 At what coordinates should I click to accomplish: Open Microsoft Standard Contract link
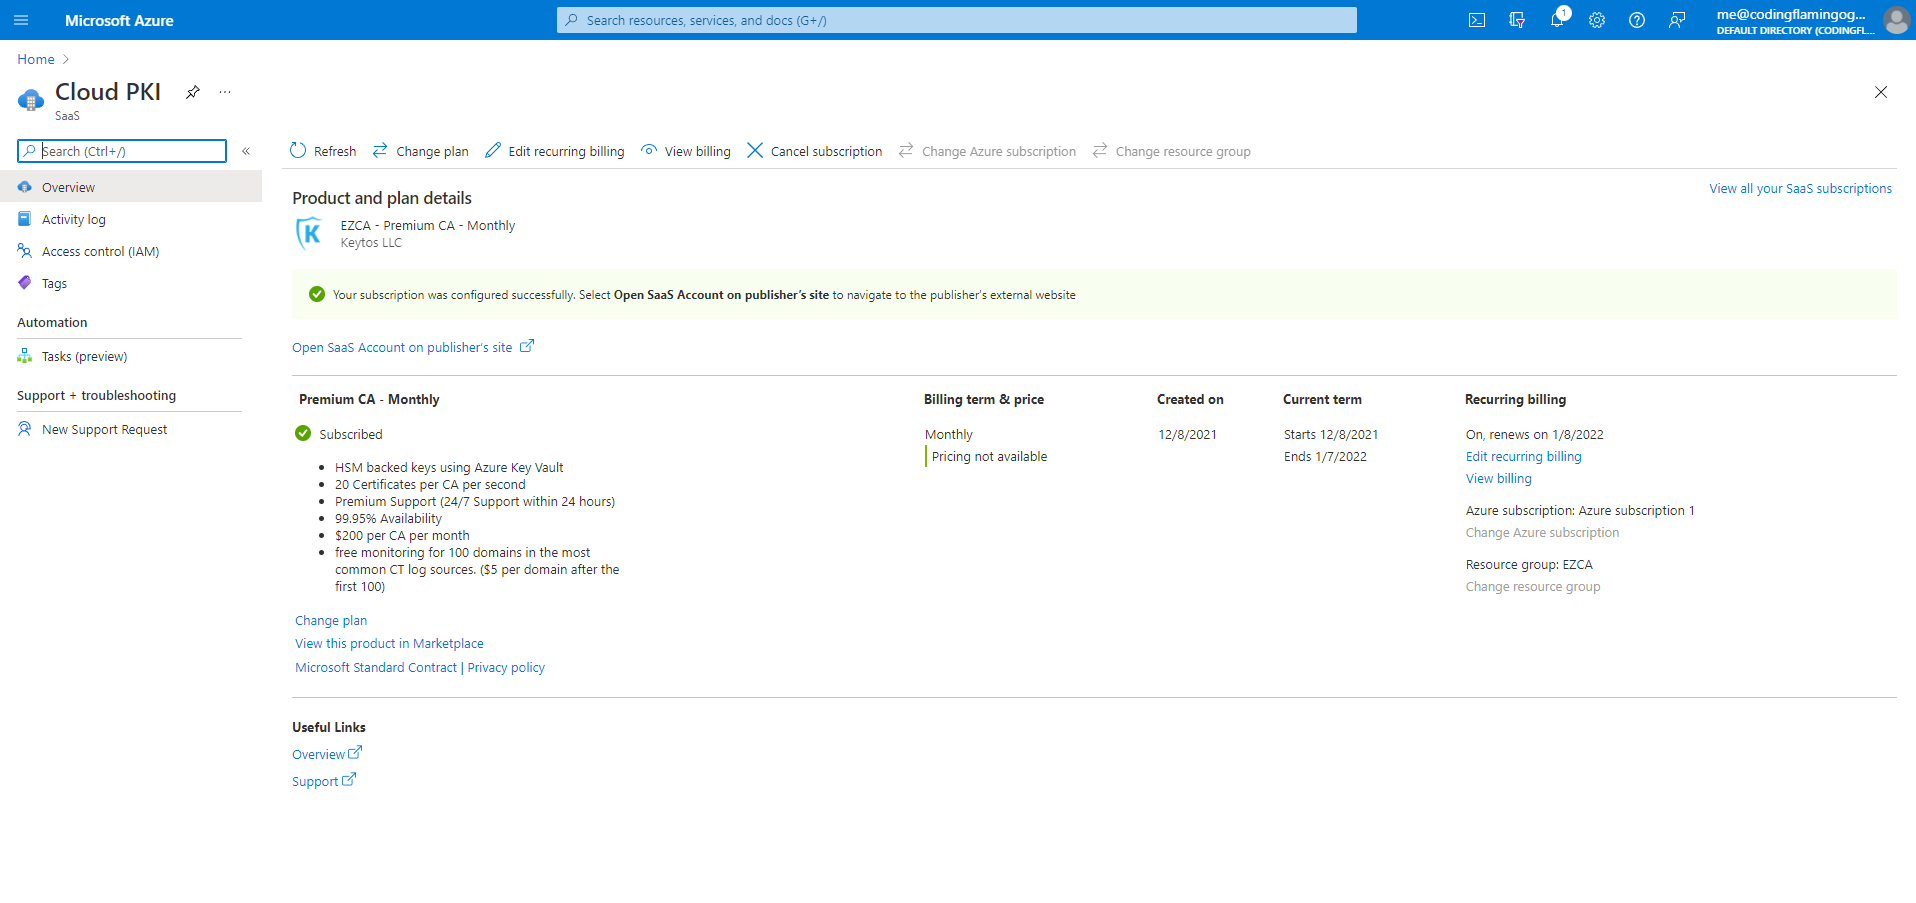[376, 667]
